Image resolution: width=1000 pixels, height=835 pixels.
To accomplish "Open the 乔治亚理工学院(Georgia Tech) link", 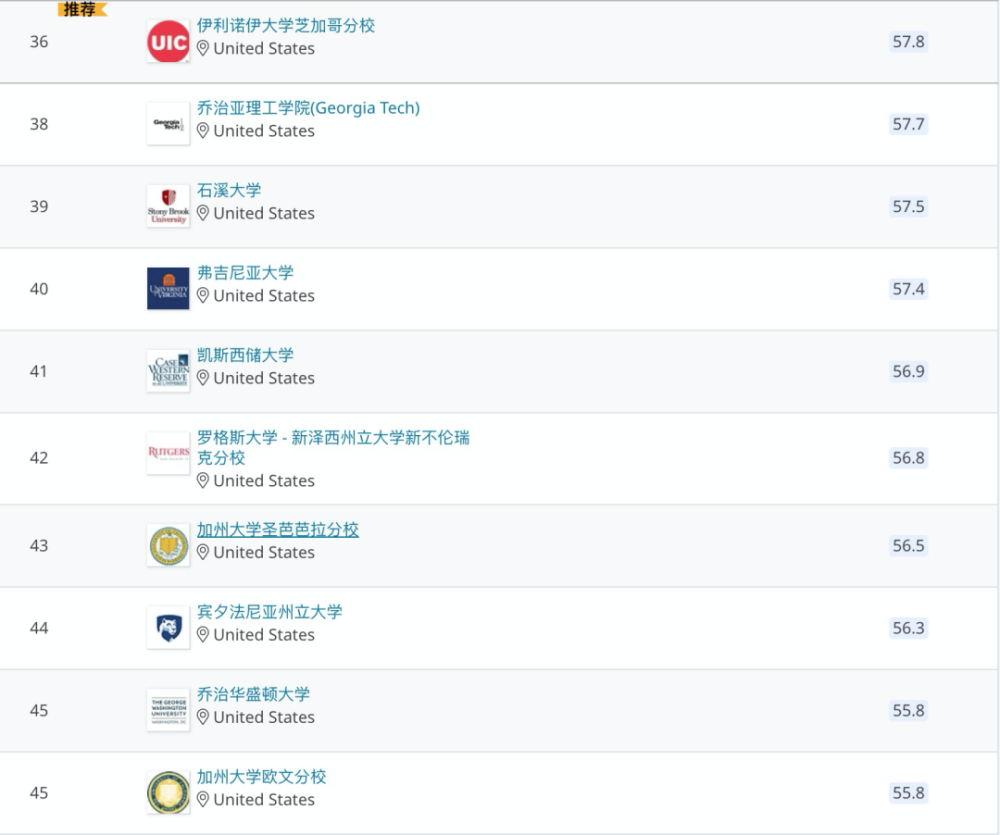I will 308,108.
